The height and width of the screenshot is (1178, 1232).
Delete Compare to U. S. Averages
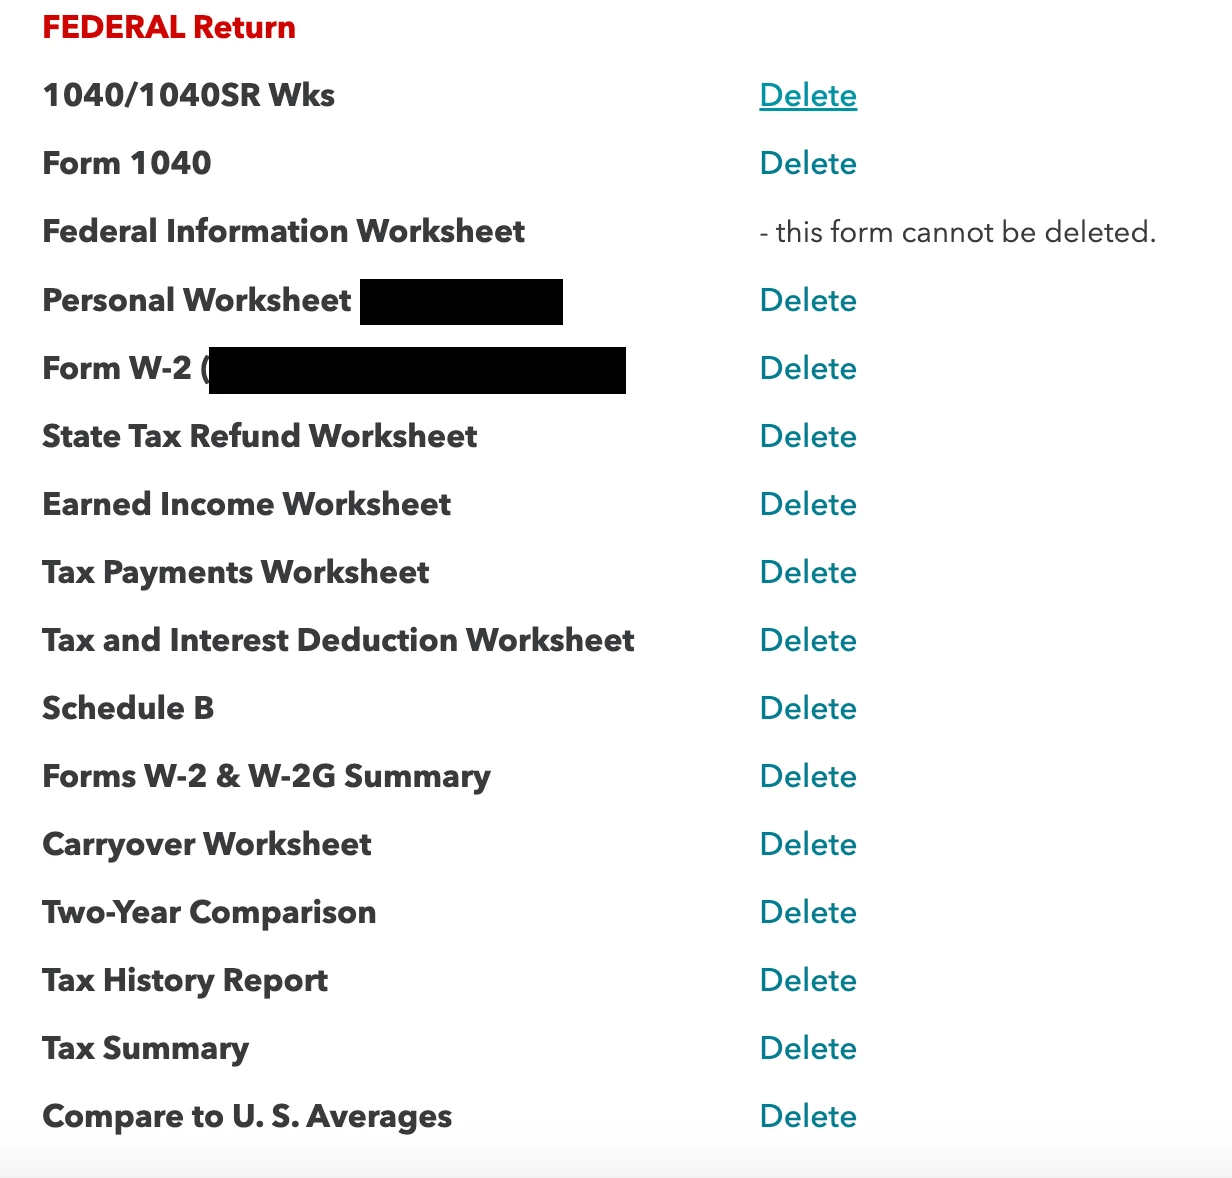coord(808,1116)
